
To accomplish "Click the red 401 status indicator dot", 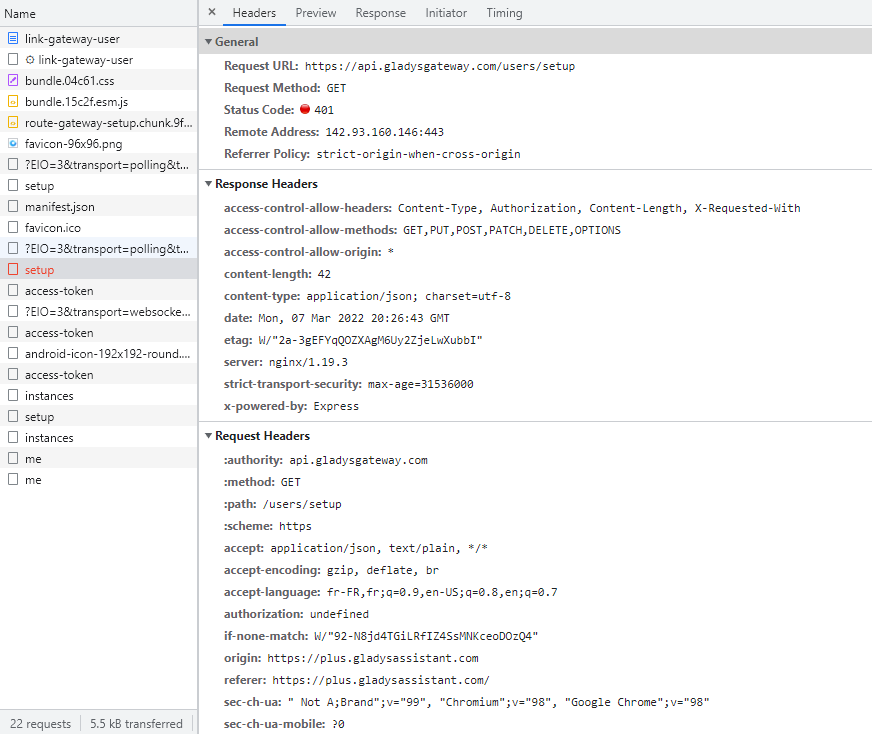I will pyautogui.click(x=305, y=109).
